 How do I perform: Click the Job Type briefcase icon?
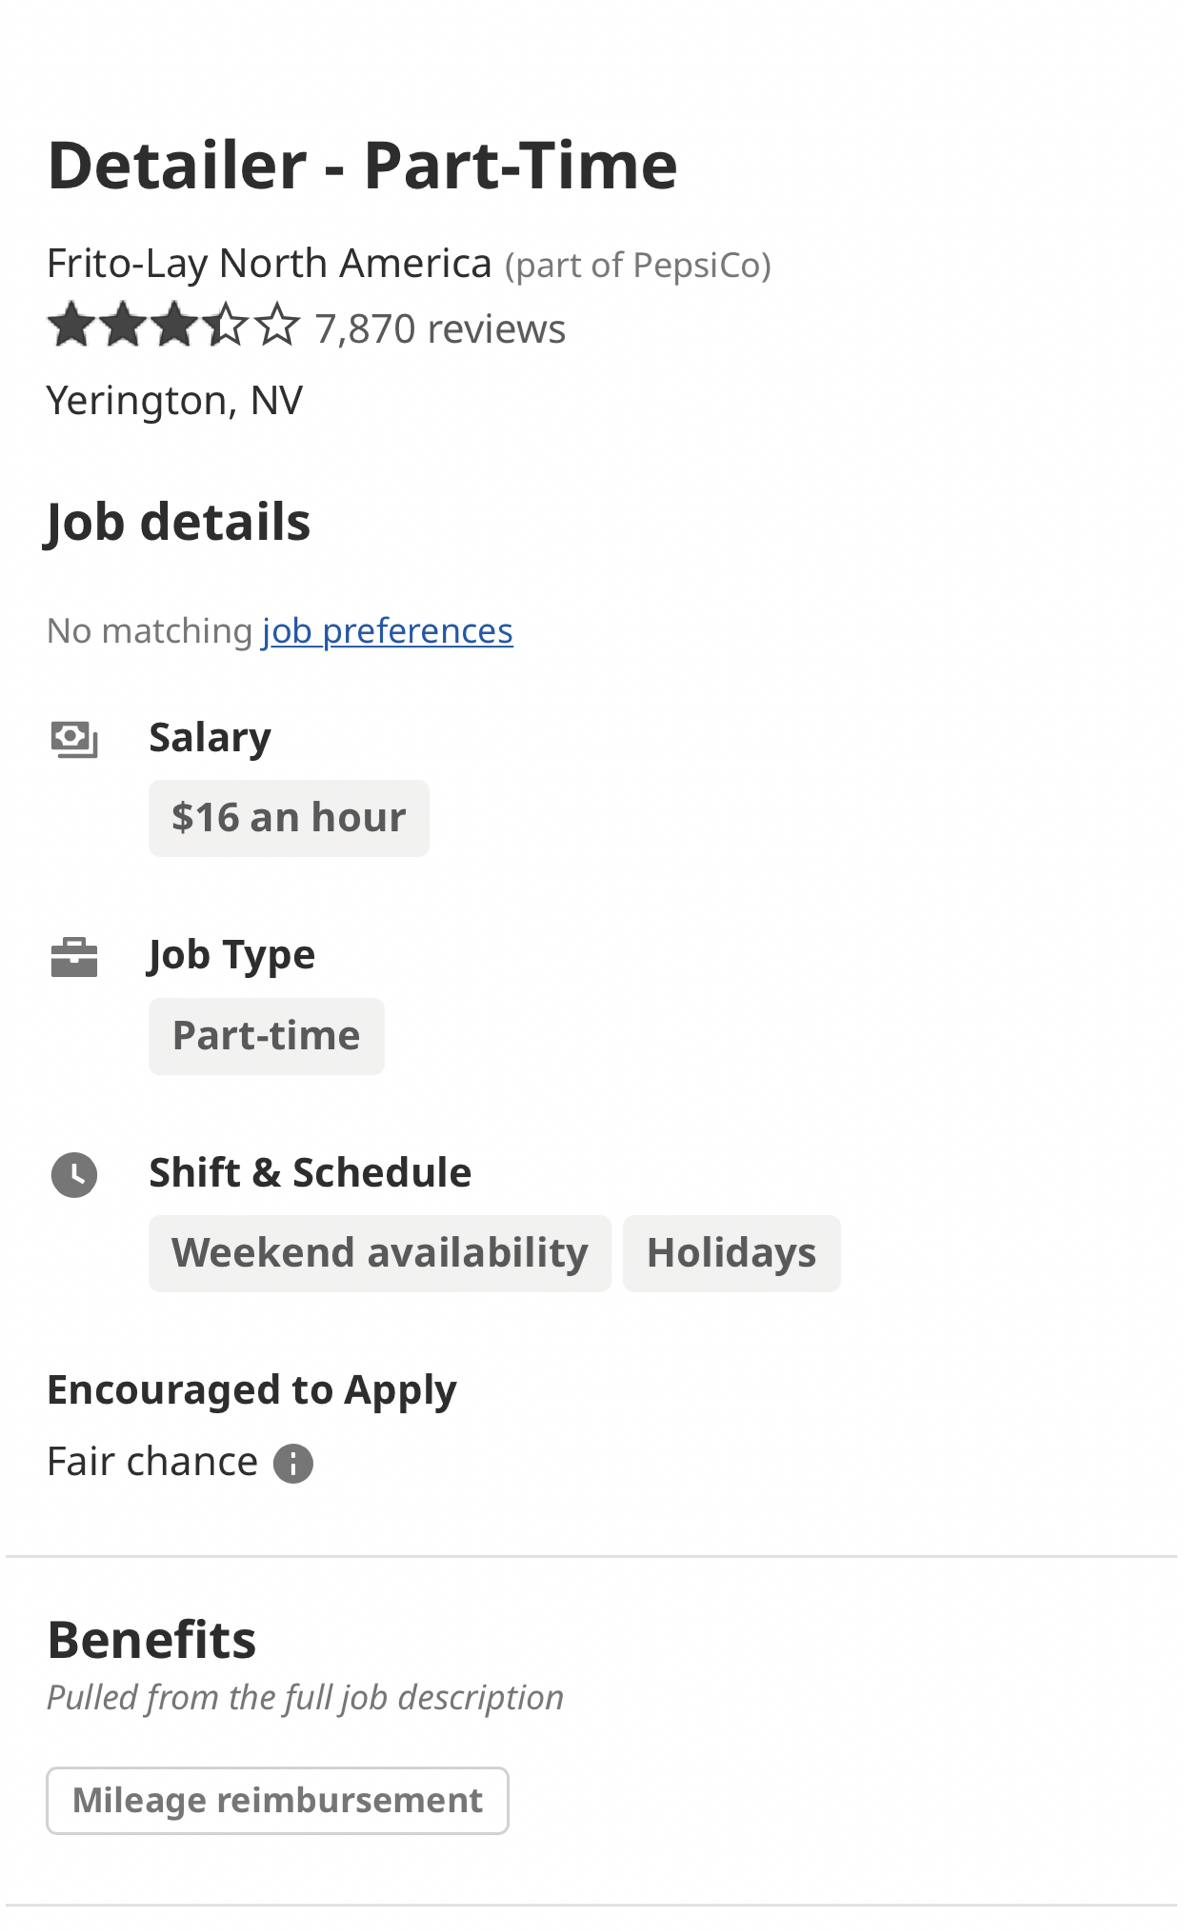[74, 957]
